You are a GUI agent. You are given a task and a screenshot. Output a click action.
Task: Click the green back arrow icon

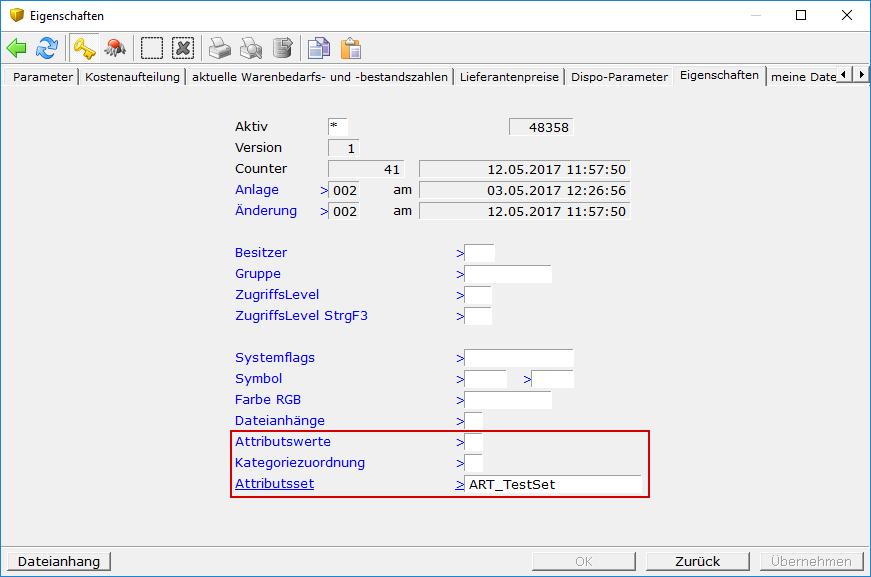[17, 48]
